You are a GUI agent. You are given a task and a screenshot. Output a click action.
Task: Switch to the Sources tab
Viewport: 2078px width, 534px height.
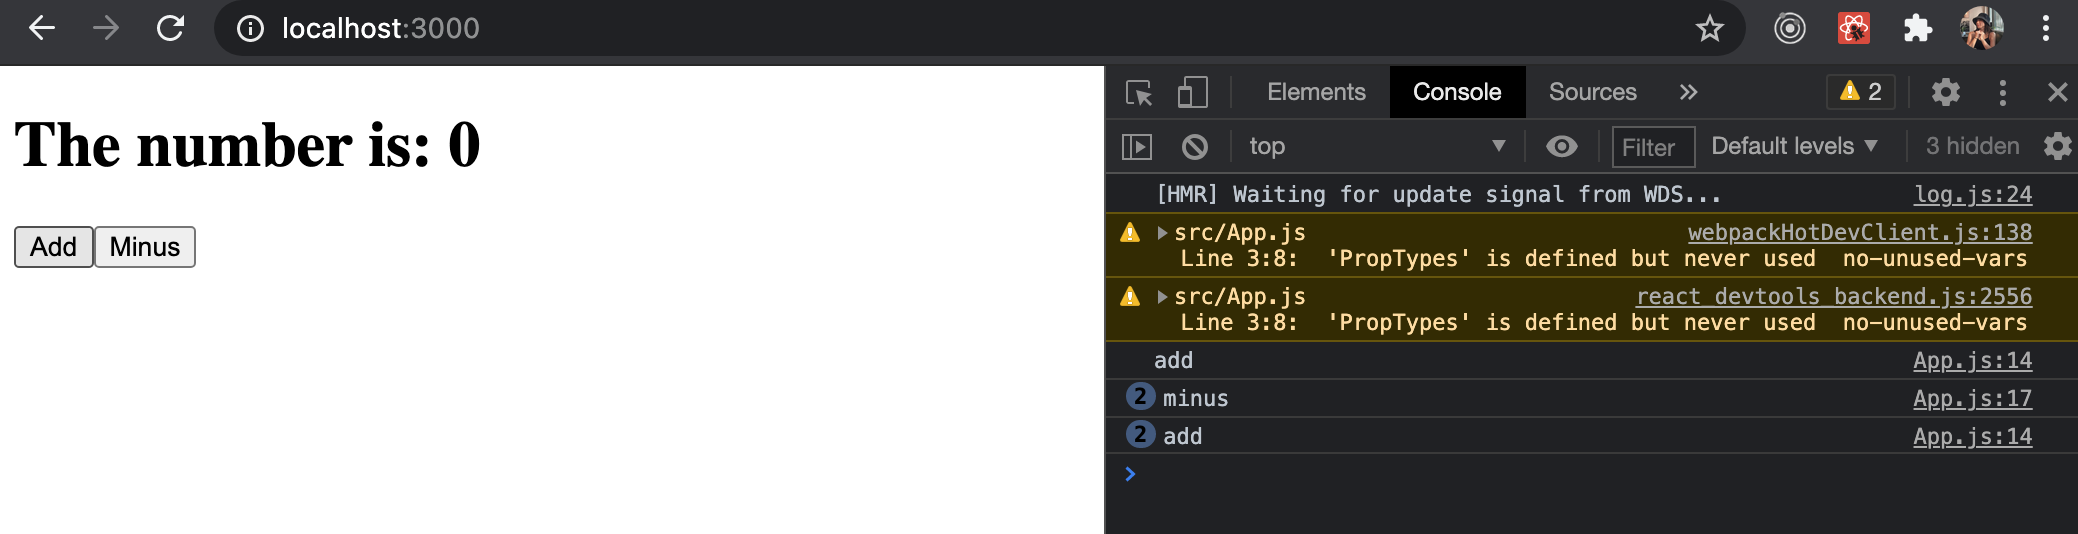tap(1593, 92)
